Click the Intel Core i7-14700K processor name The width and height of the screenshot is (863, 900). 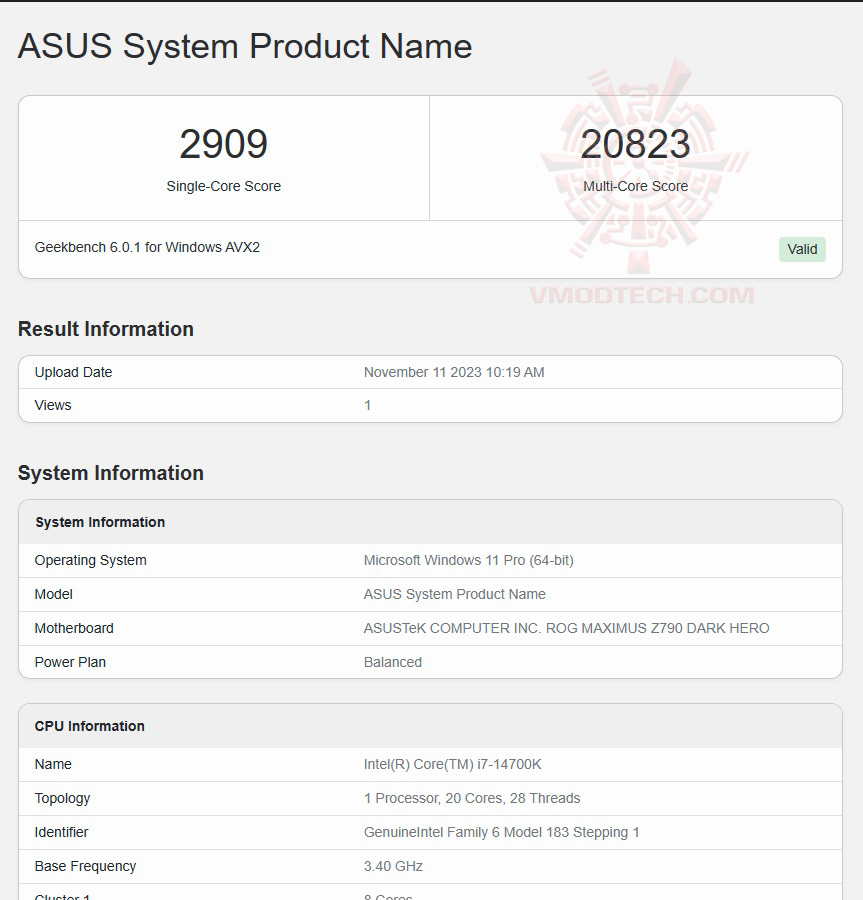pos(451,764)
